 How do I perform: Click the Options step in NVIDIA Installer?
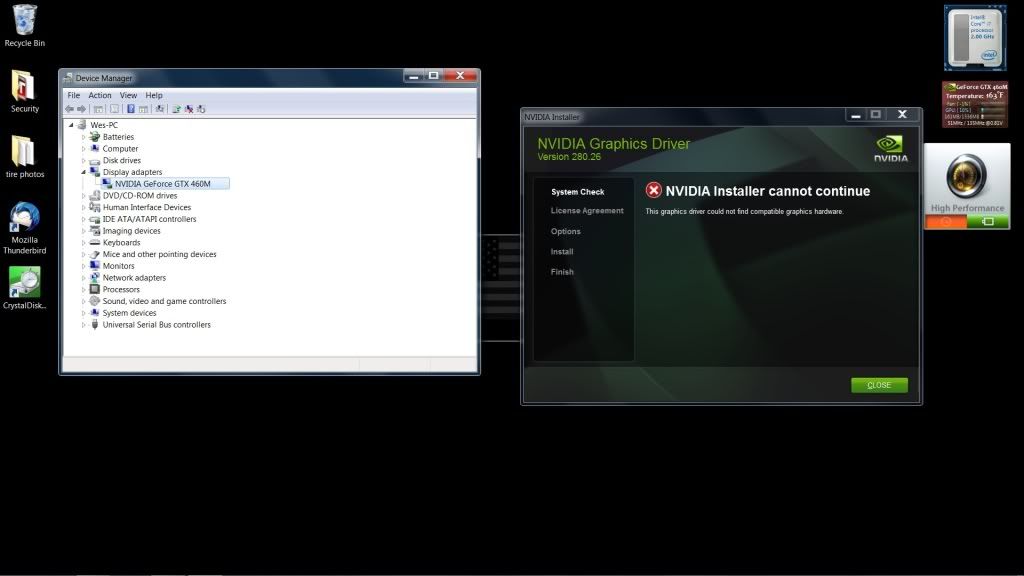tap(565, 231)
